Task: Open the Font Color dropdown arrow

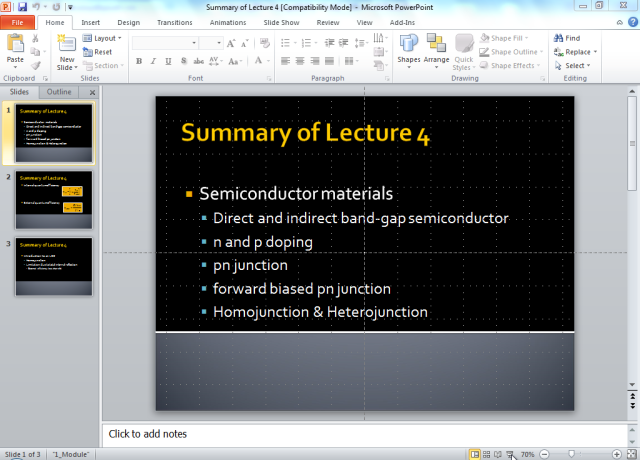Action: pyautogui.click(x=269, y=61)
